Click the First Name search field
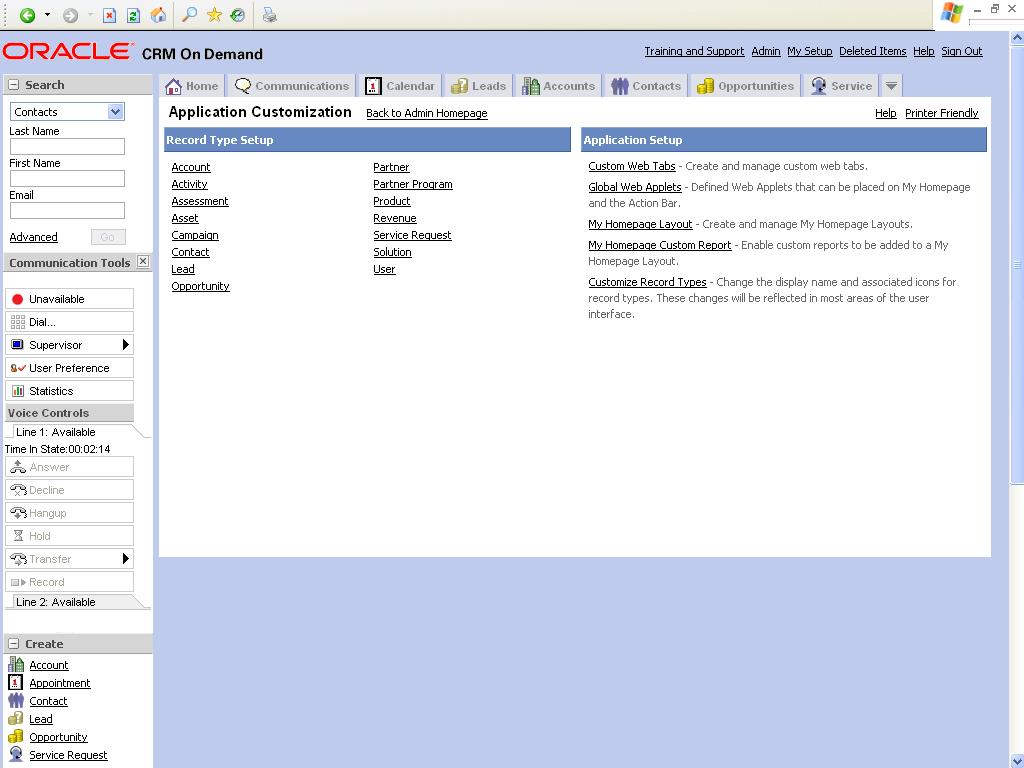Image resolution: width=1024 pixels, height=768 pixels. click(x=67, y=178)
